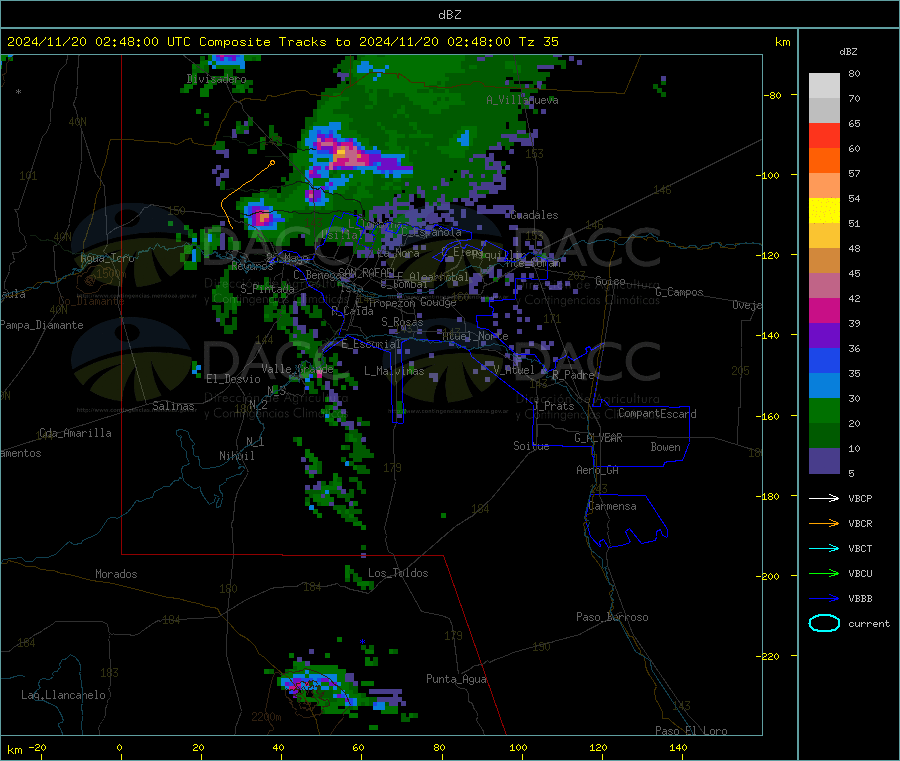Select the magenta 39 dBZ color swatch

[x=824, y=310]
